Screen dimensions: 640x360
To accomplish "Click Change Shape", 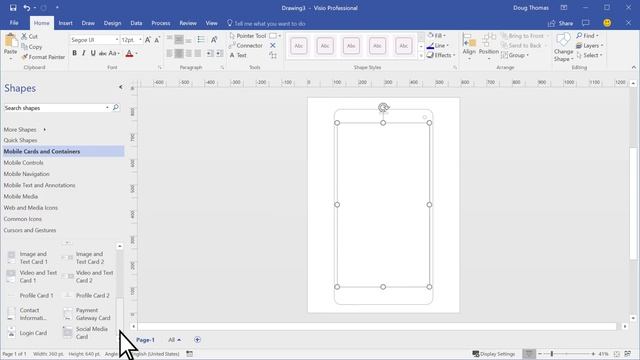I will [x=563, y=48].
